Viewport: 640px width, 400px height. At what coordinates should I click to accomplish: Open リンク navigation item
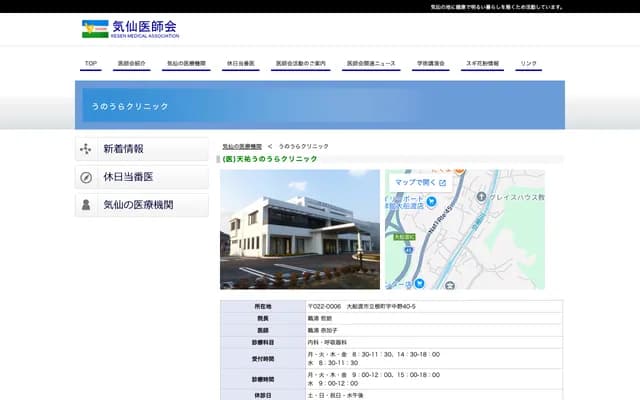[528, 64]
